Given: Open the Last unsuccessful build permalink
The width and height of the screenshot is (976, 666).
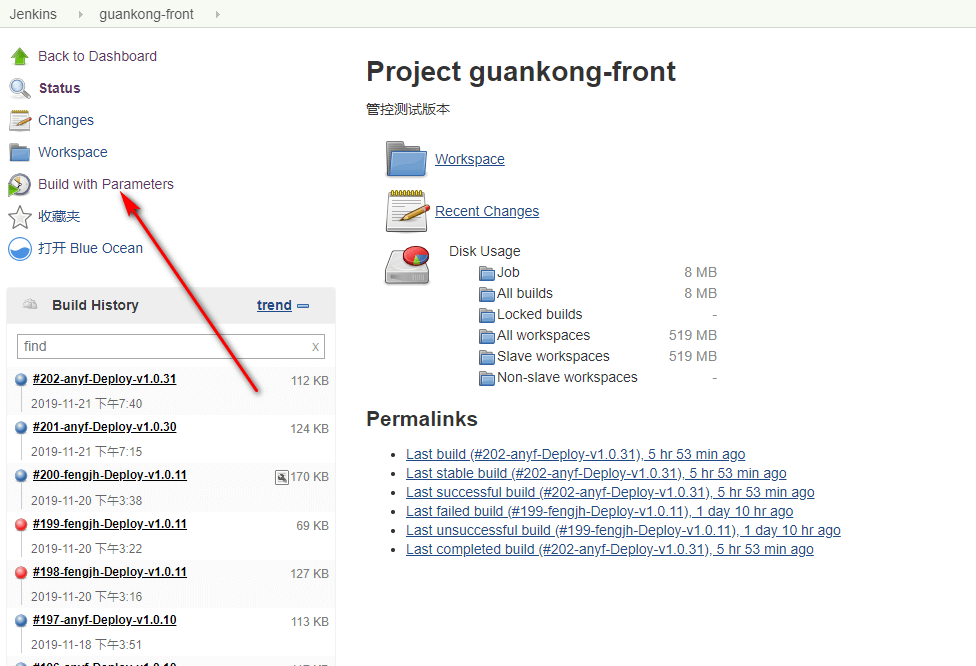Looking at the screenshot, I should click(623, 530).
